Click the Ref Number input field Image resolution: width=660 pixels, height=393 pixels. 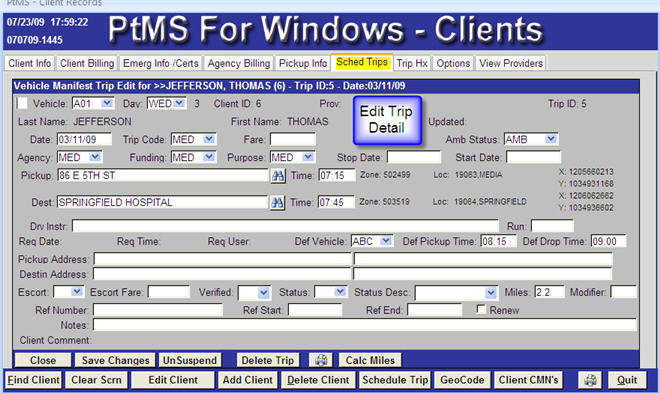click(158, 310)
